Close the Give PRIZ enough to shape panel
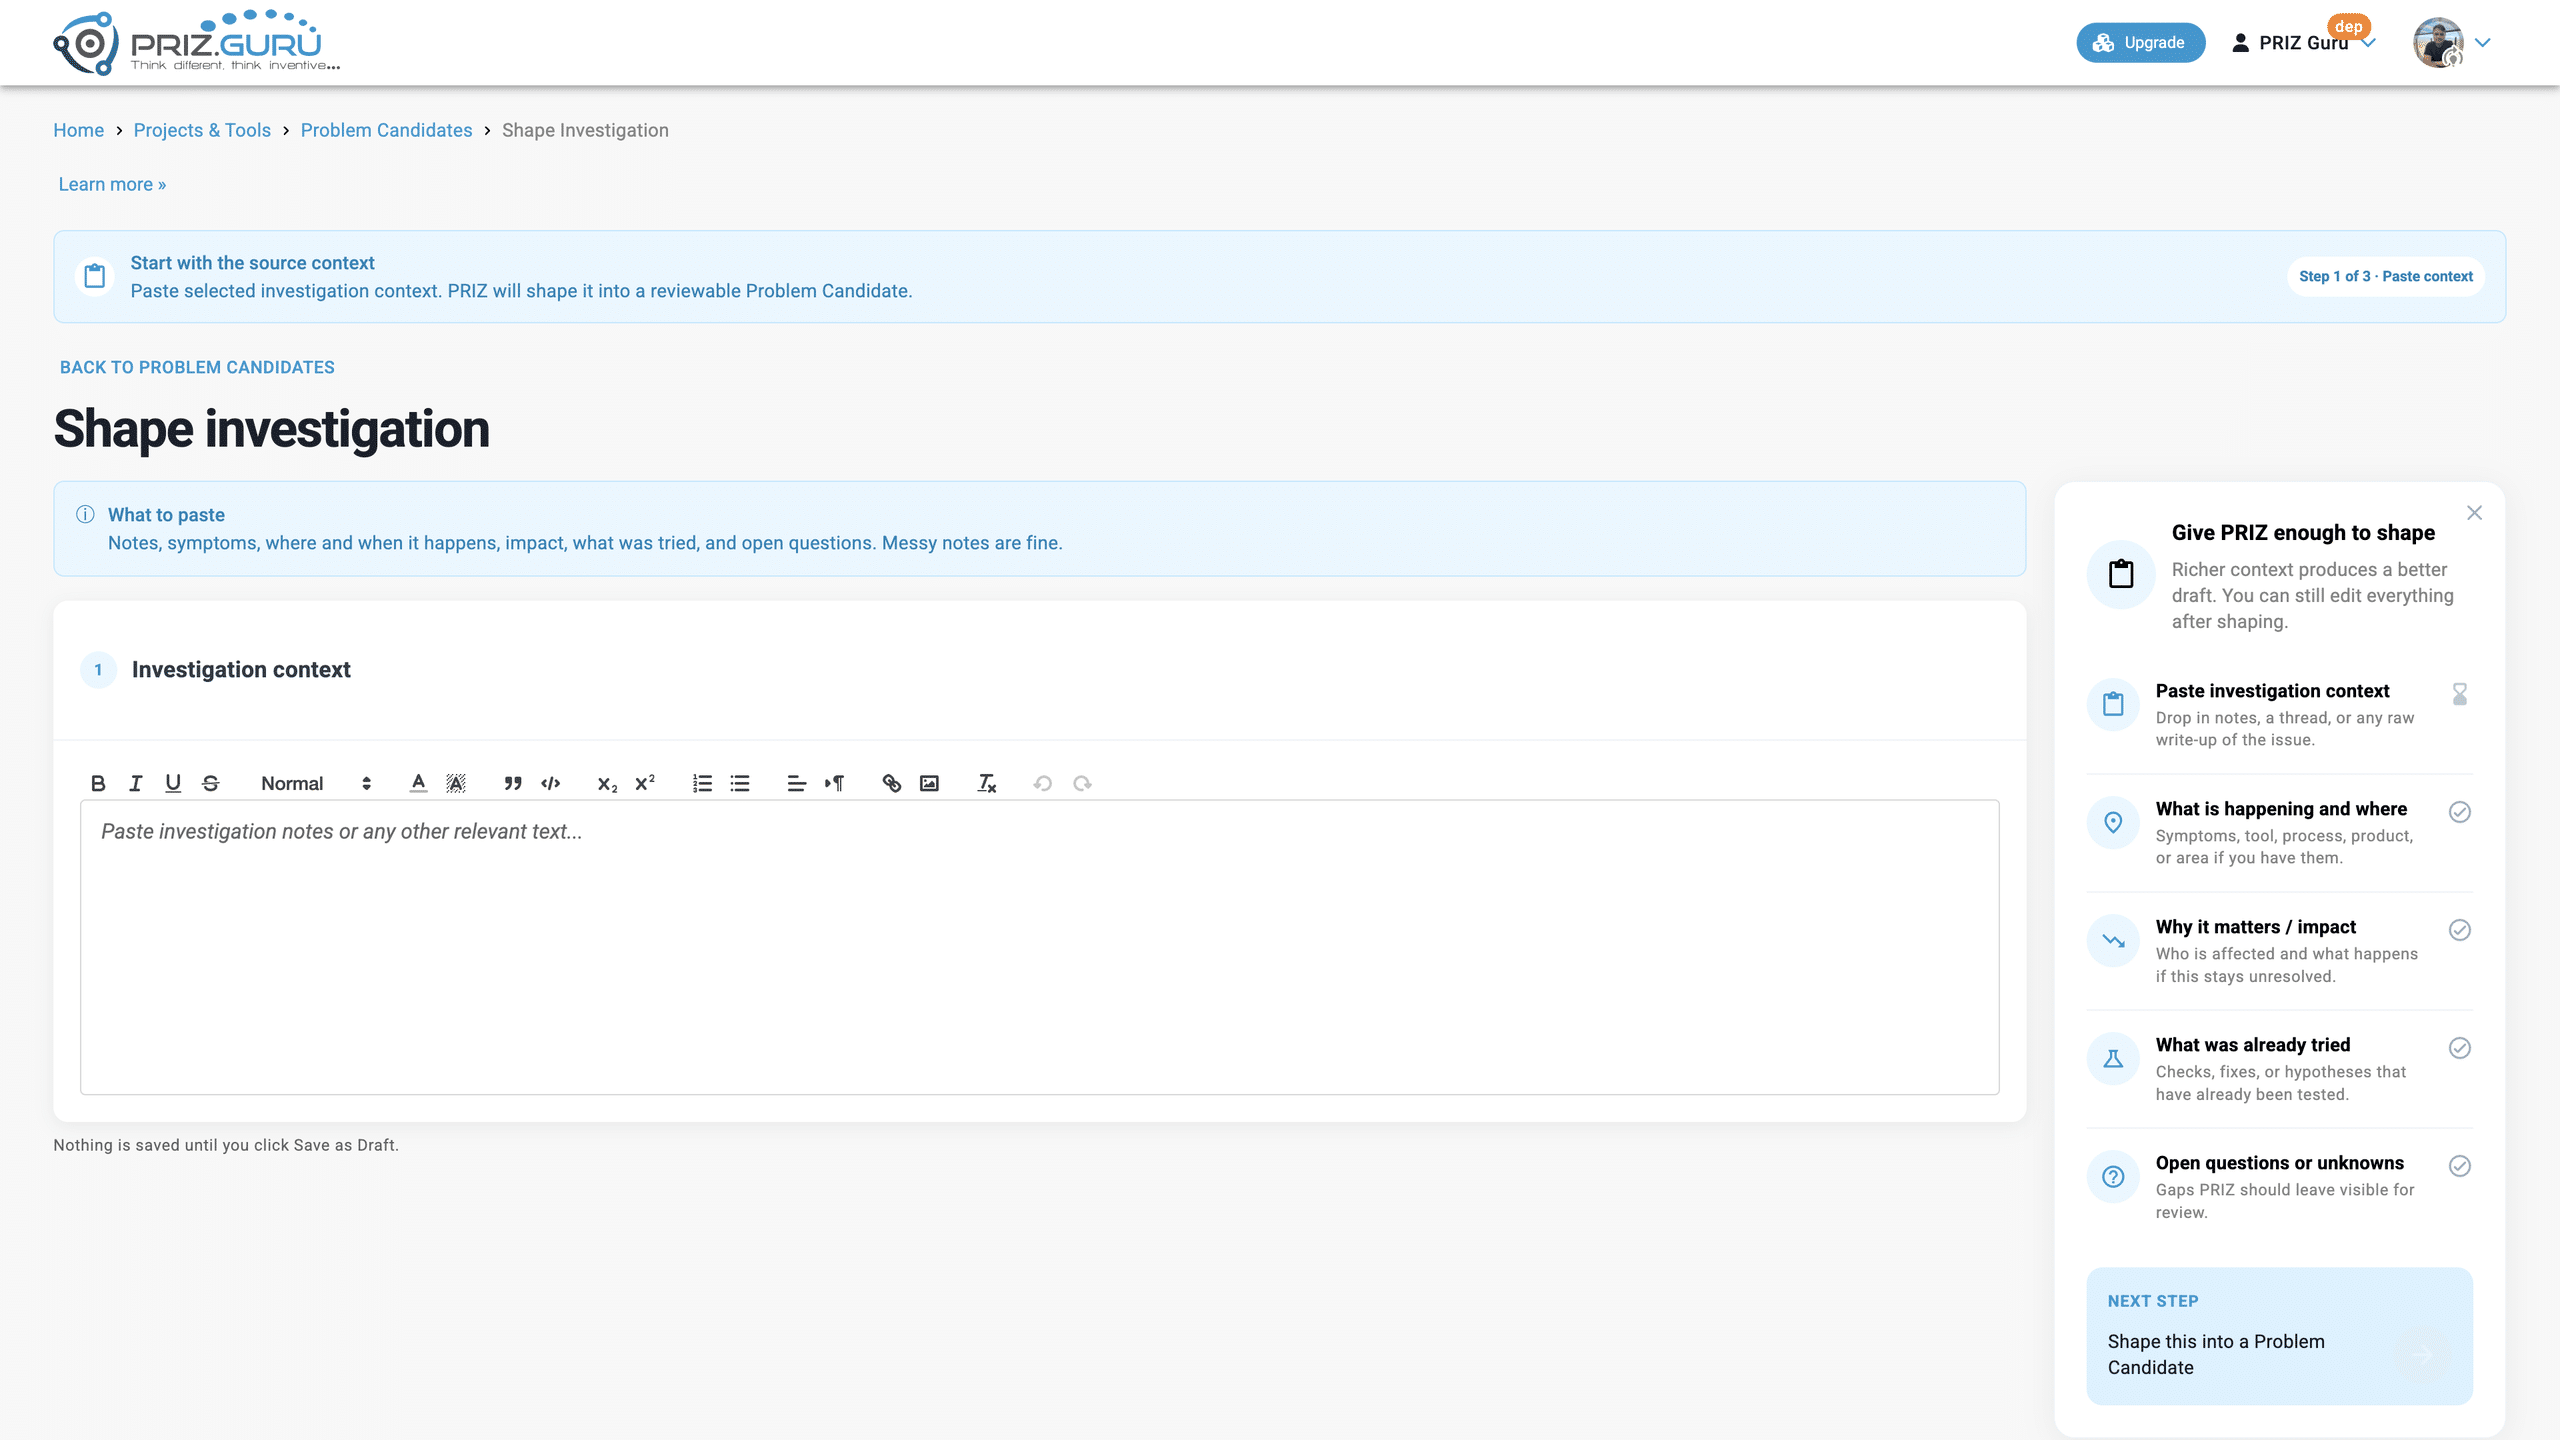This screenshot has width=2560, height=1440. click(x=2474, y=513)
